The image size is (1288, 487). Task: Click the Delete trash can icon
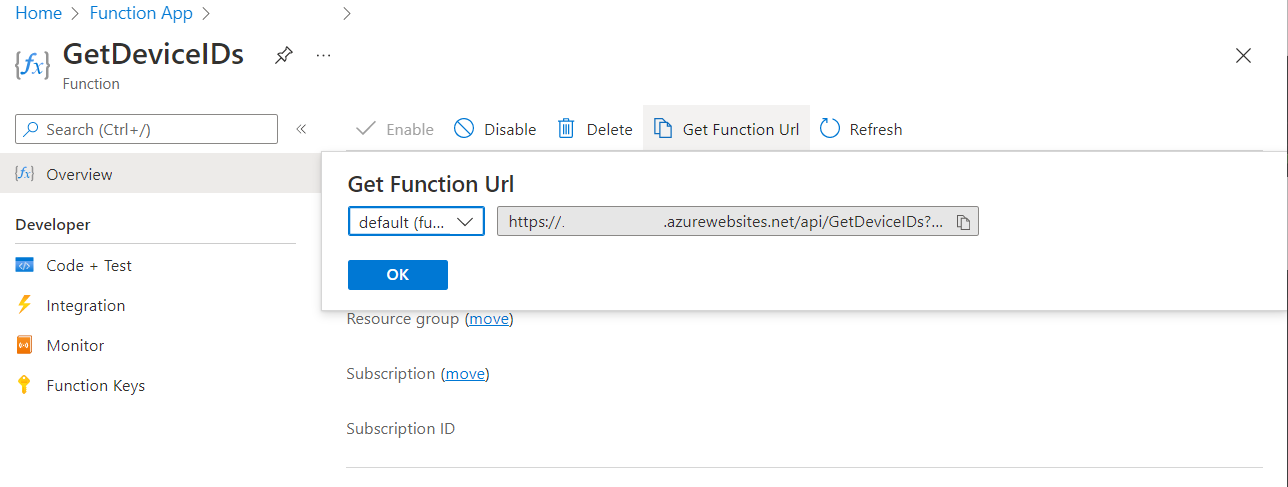(566, 128)
